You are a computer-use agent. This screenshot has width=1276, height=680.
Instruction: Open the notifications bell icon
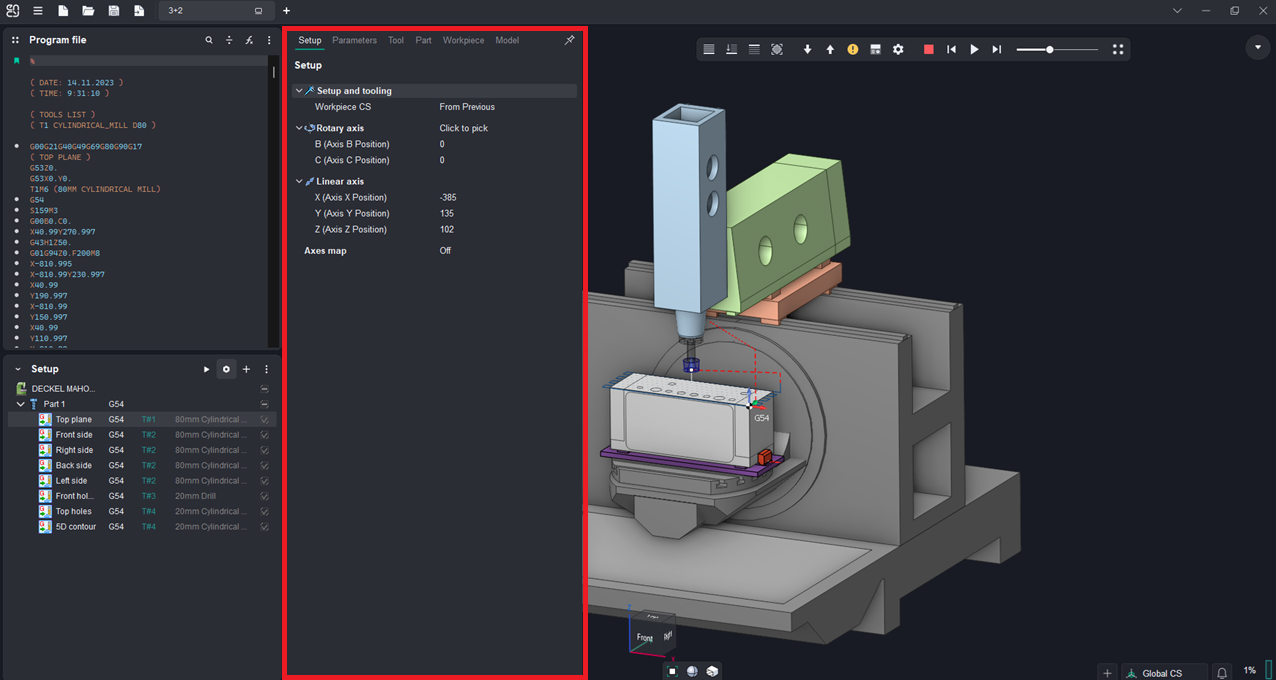(x=1221, y=672)
